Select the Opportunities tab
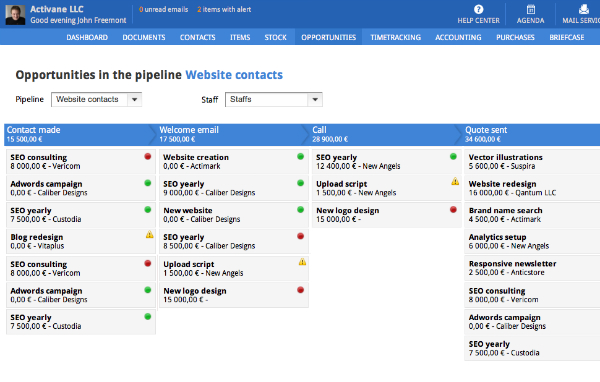This screenshot has height=382, width=600. click(x=328, y=38)
